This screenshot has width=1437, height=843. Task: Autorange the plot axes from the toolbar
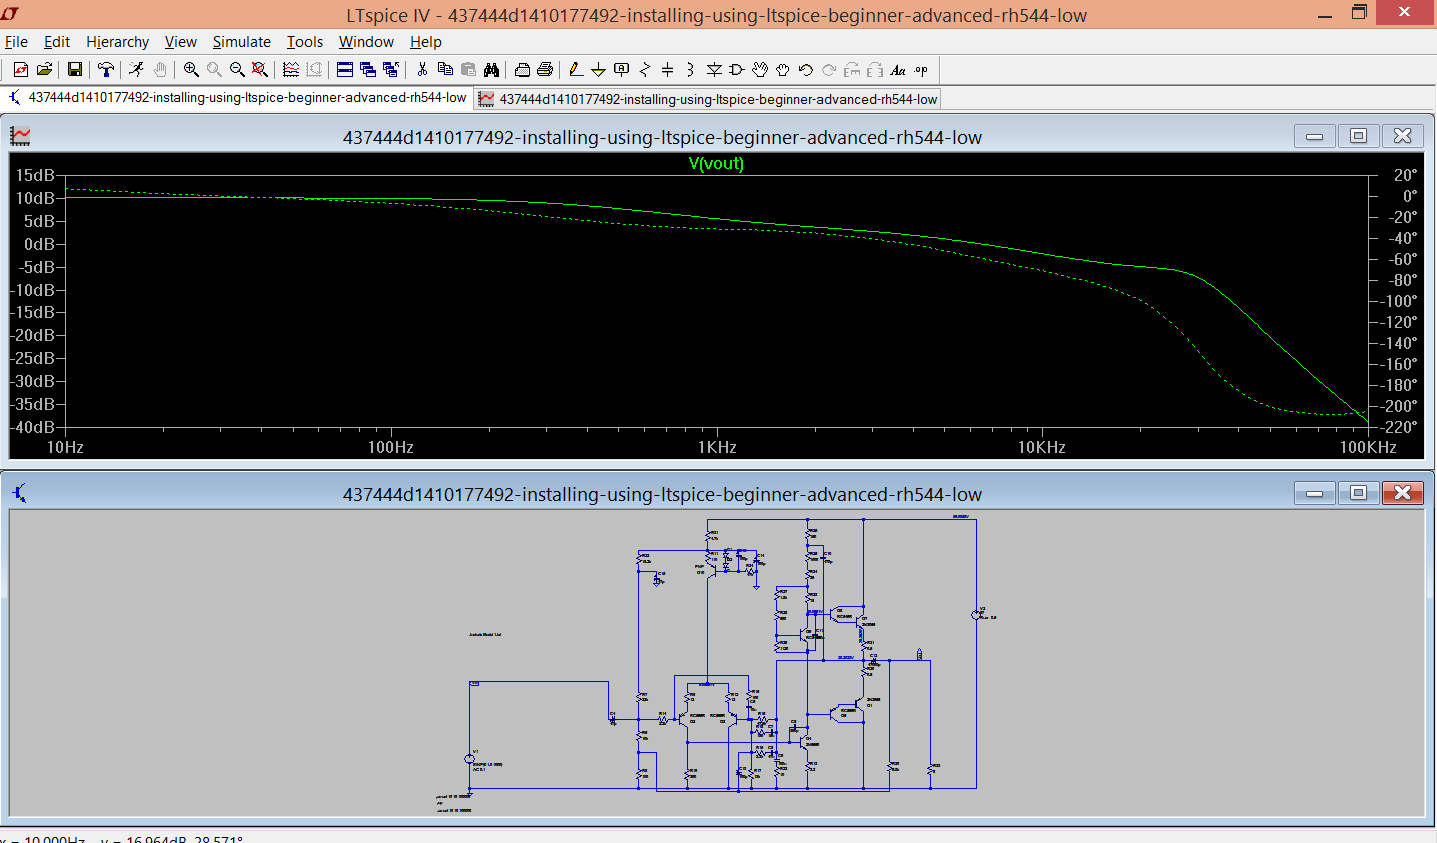(x=291, y=69)
